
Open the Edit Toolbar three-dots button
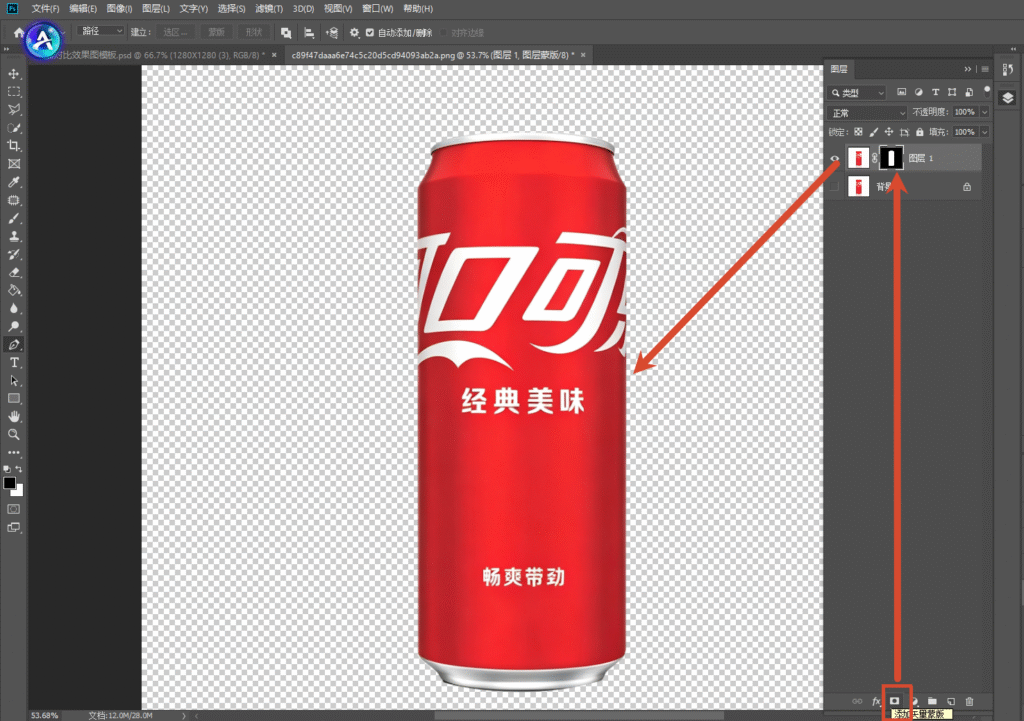(x=14, y=452)
